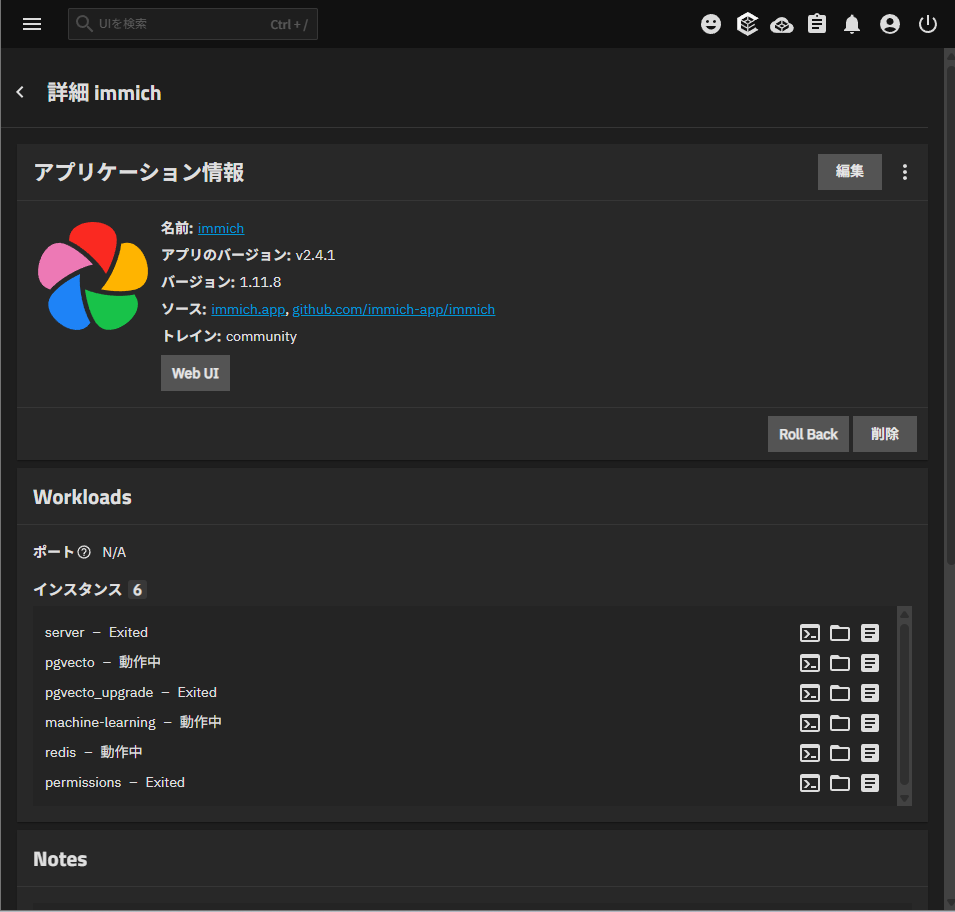The image size is (955, 912).
Task: Open the user account icon
Action: (x=889, y=24)
